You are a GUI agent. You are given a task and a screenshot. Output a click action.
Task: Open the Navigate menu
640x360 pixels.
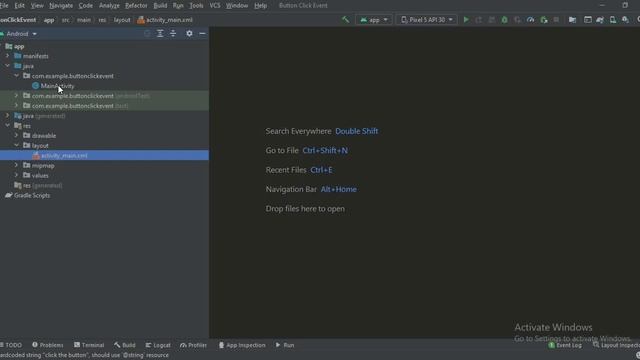click(x=61, y=6)
